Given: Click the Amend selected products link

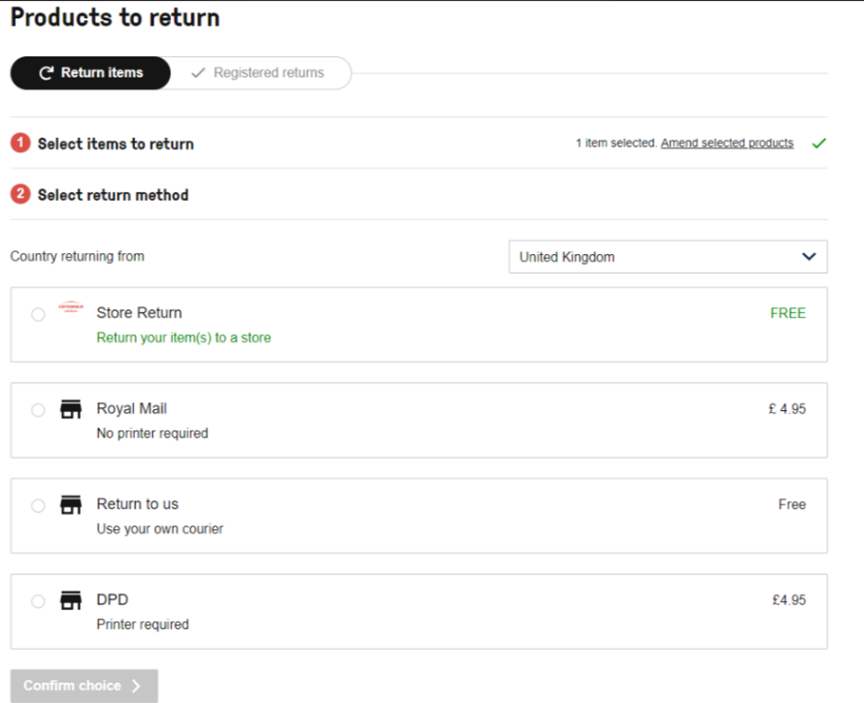Looking at the screenshot, I should pos(727,143).
